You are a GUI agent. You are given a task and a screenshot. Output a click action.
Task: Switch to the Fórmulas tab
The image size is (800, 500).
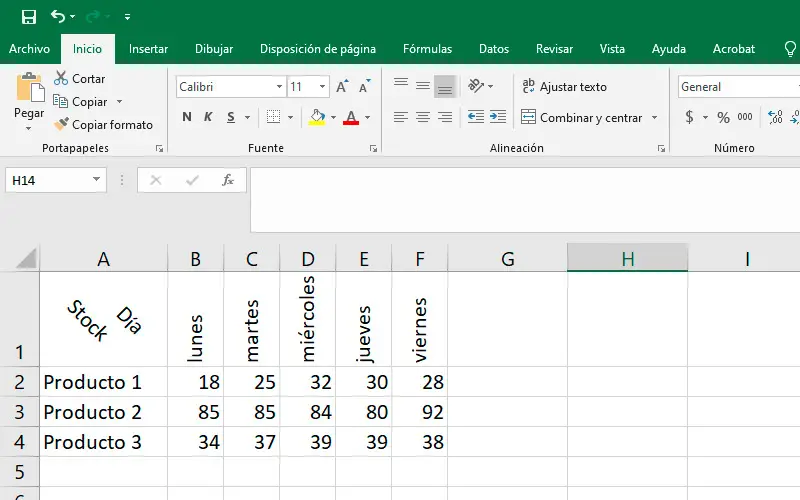[427, 49]
